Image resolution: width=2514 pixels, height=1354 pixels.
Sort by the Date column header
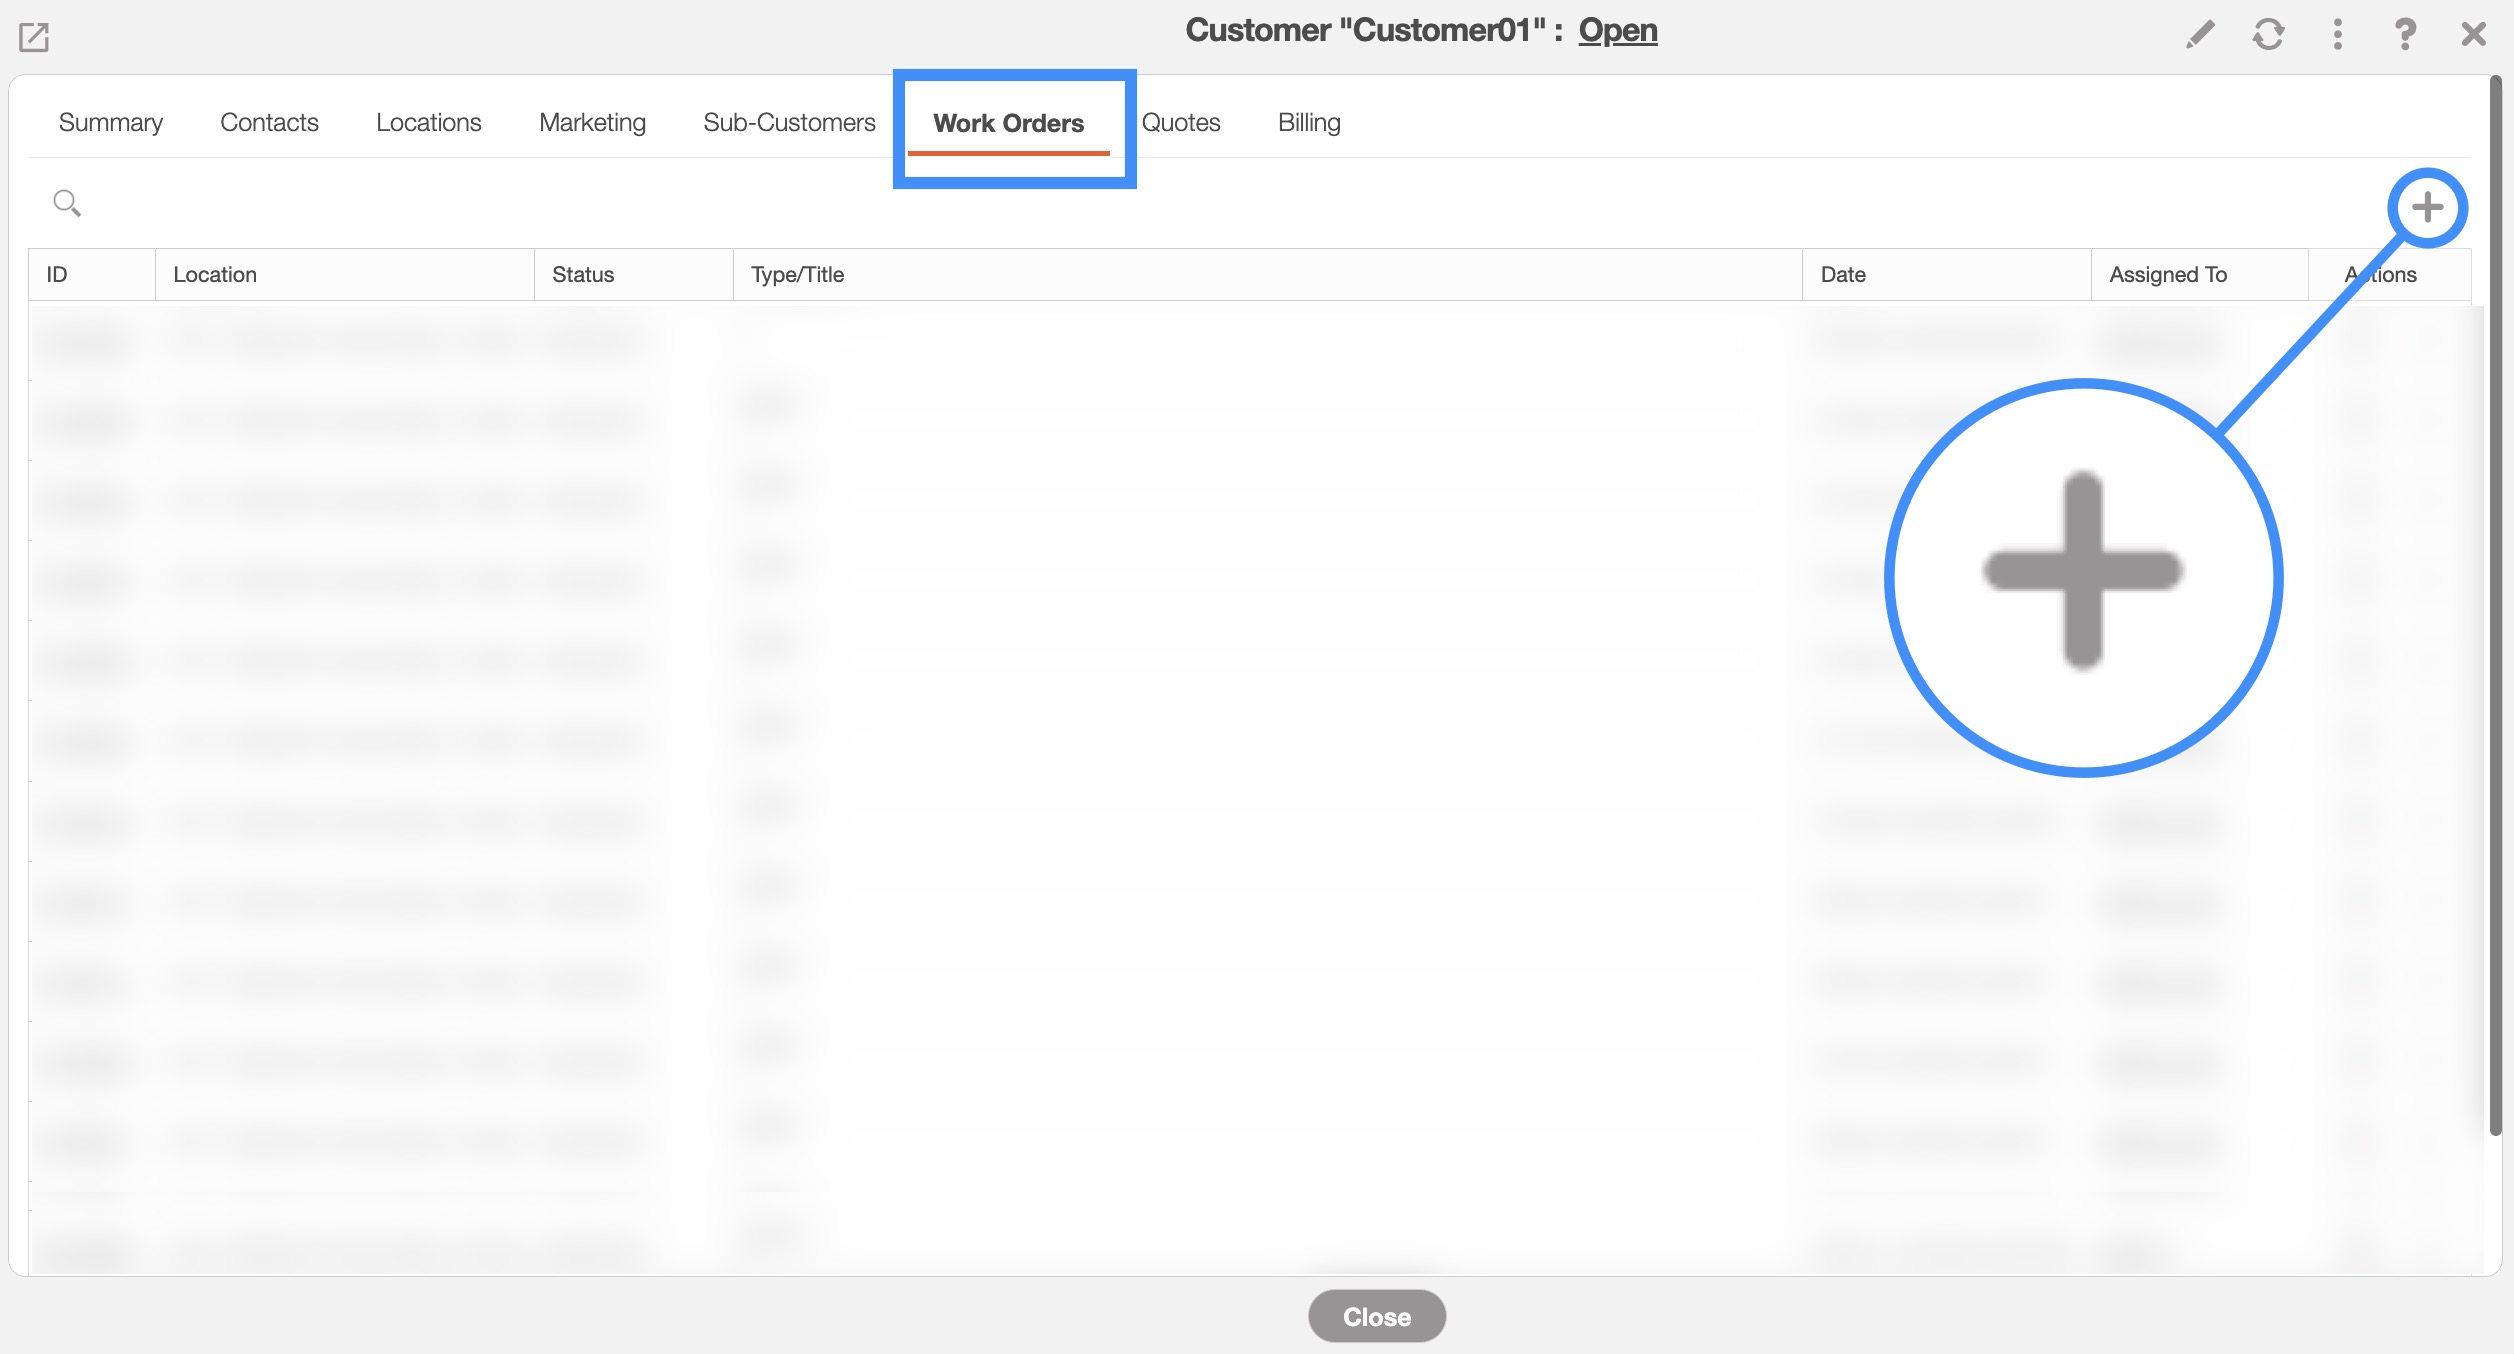pos(1842,275)
